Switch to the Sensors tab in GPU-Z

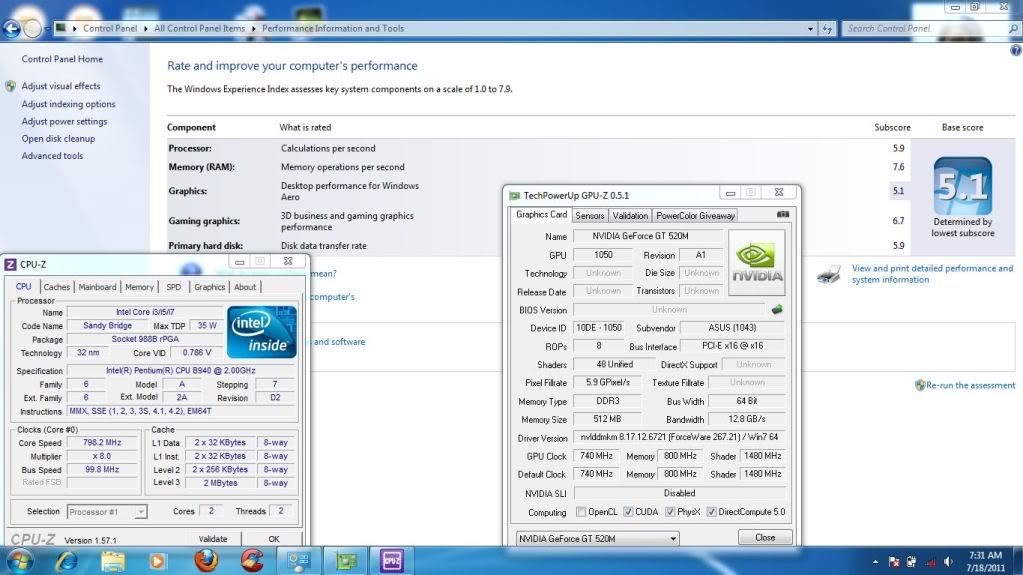coord(589,215)
